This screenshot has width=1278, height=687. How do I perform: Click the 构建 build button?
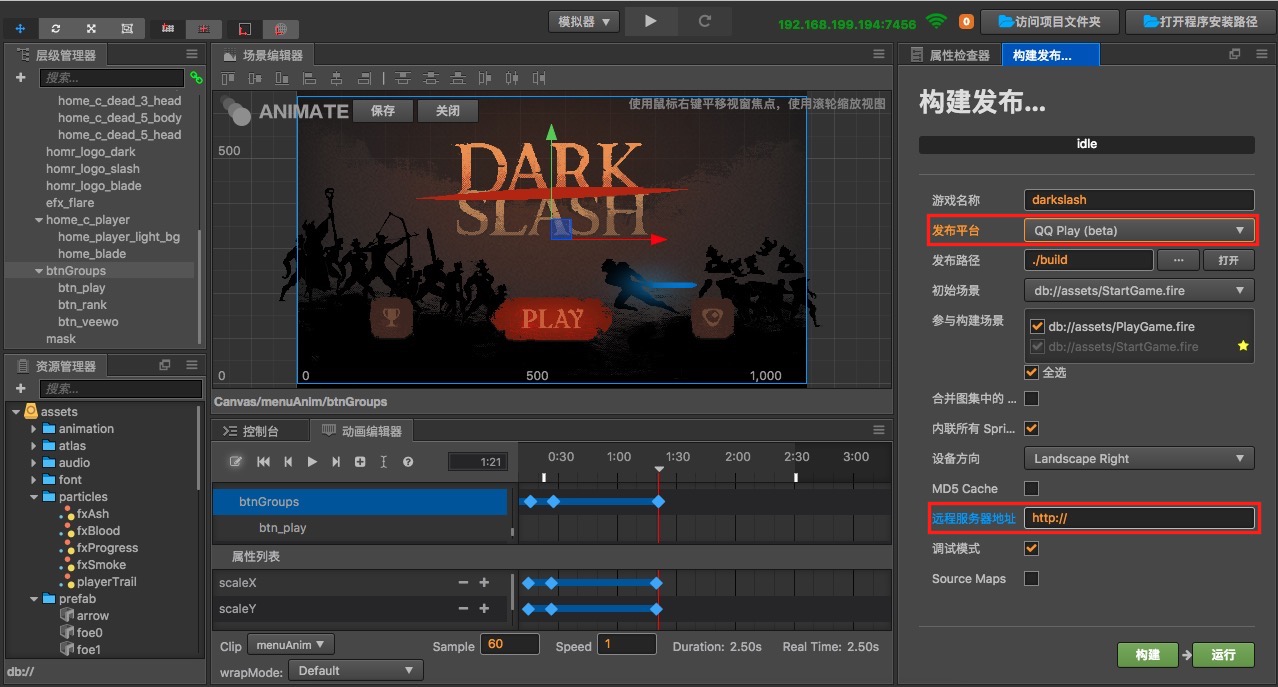click(1148, 655)
